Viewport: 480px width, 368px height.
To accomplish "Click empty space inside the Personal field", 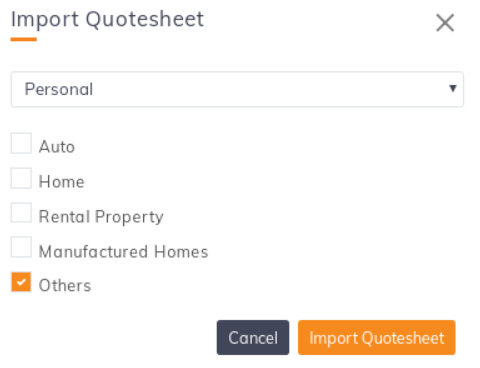I will 267,89.
